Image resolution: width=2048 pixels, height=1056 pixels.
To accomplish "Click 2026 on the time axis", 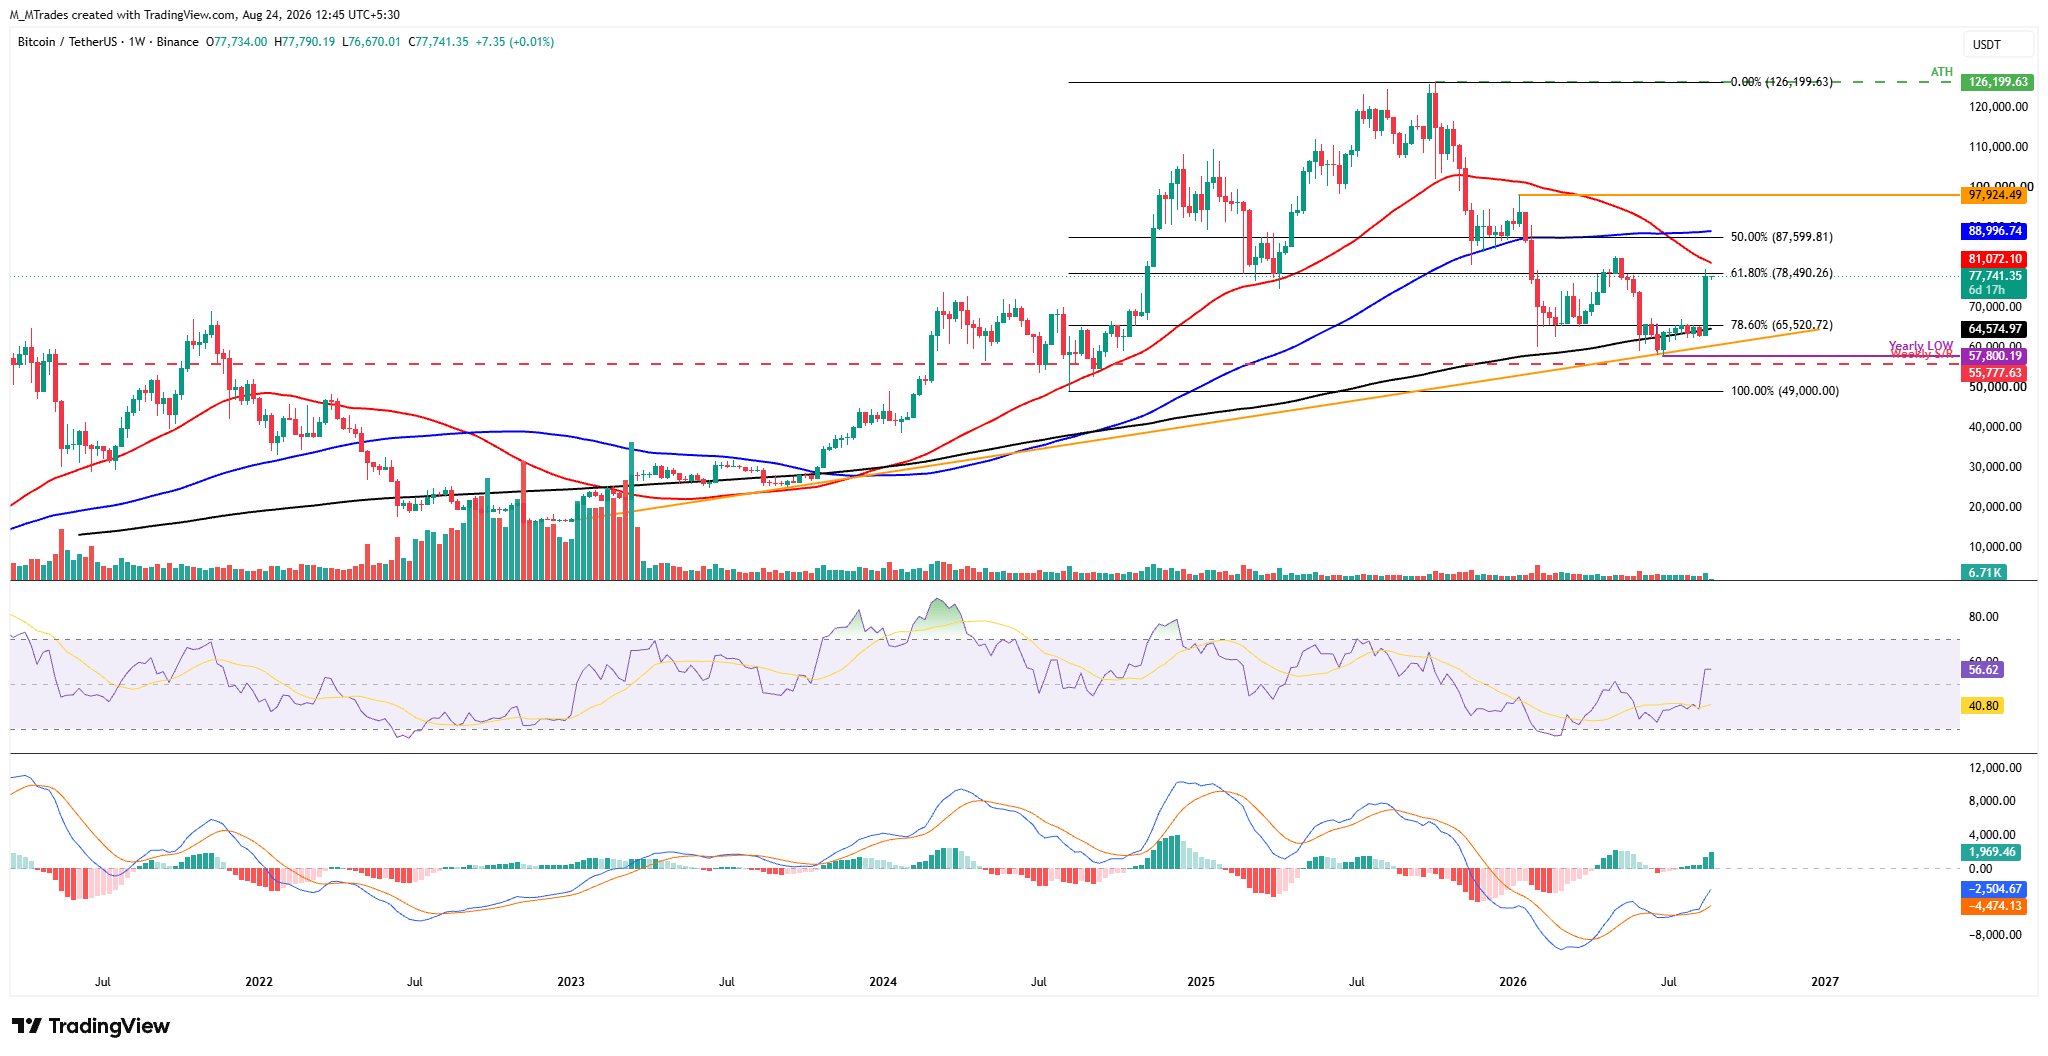I will pyautogui.click(x=1513, y=982).
